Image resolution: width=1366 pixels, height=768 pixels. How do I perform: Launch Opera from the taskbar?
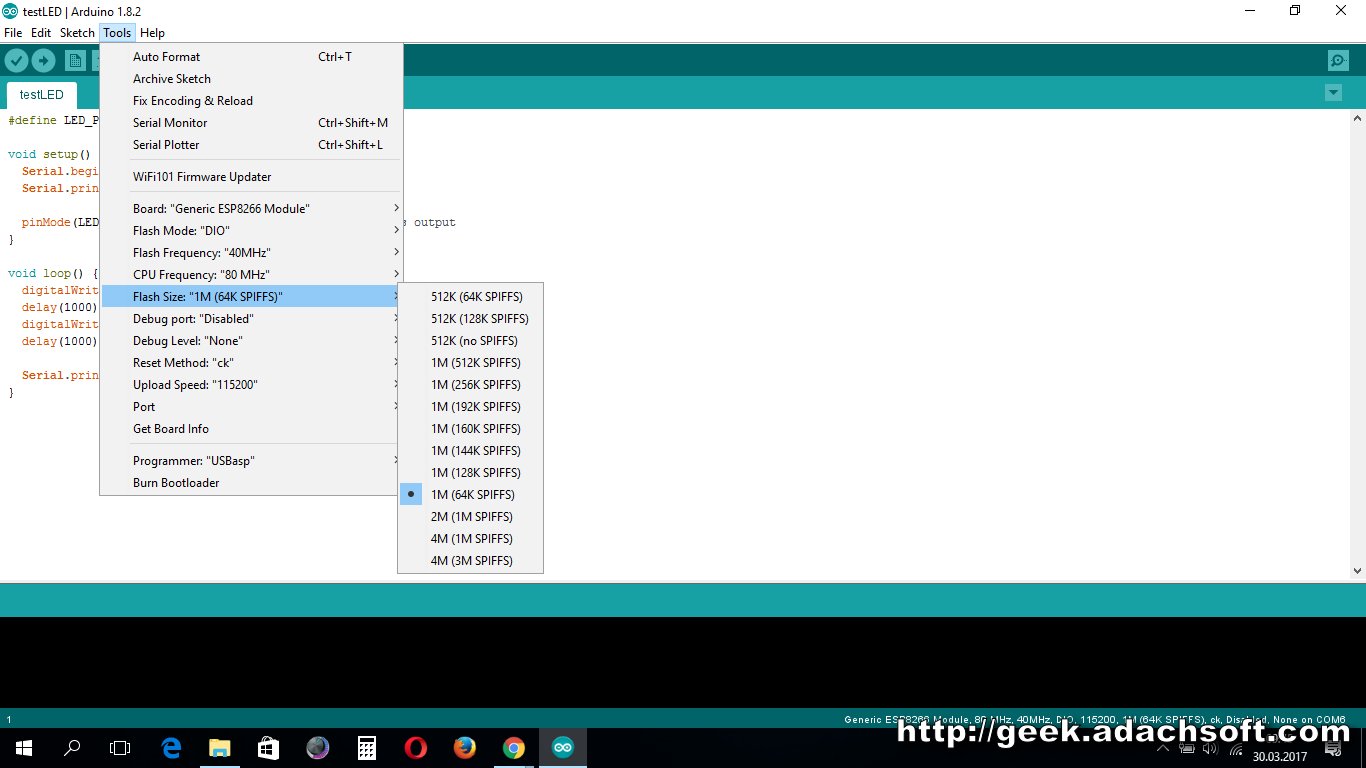point(416,748)
